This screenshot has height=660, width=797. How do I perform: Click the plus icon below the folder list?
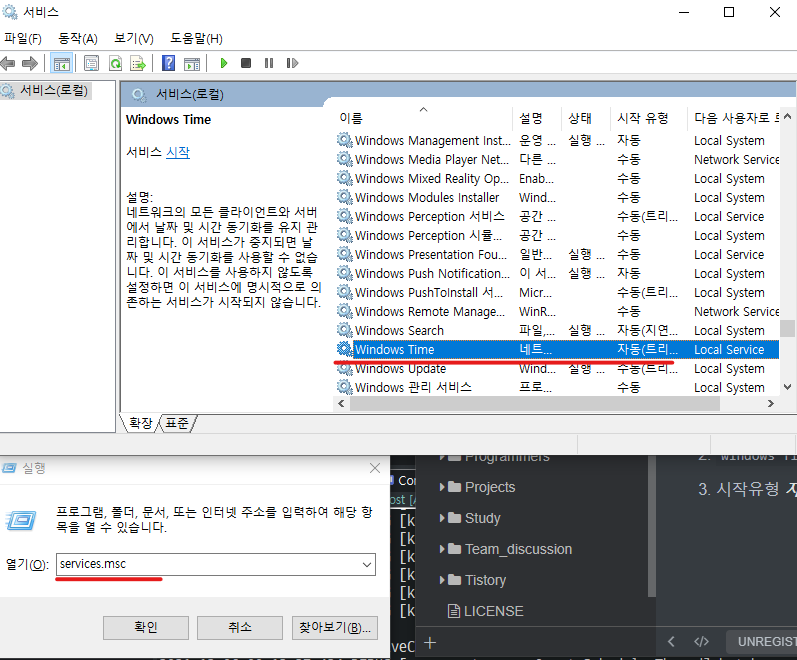pos(430,643)
